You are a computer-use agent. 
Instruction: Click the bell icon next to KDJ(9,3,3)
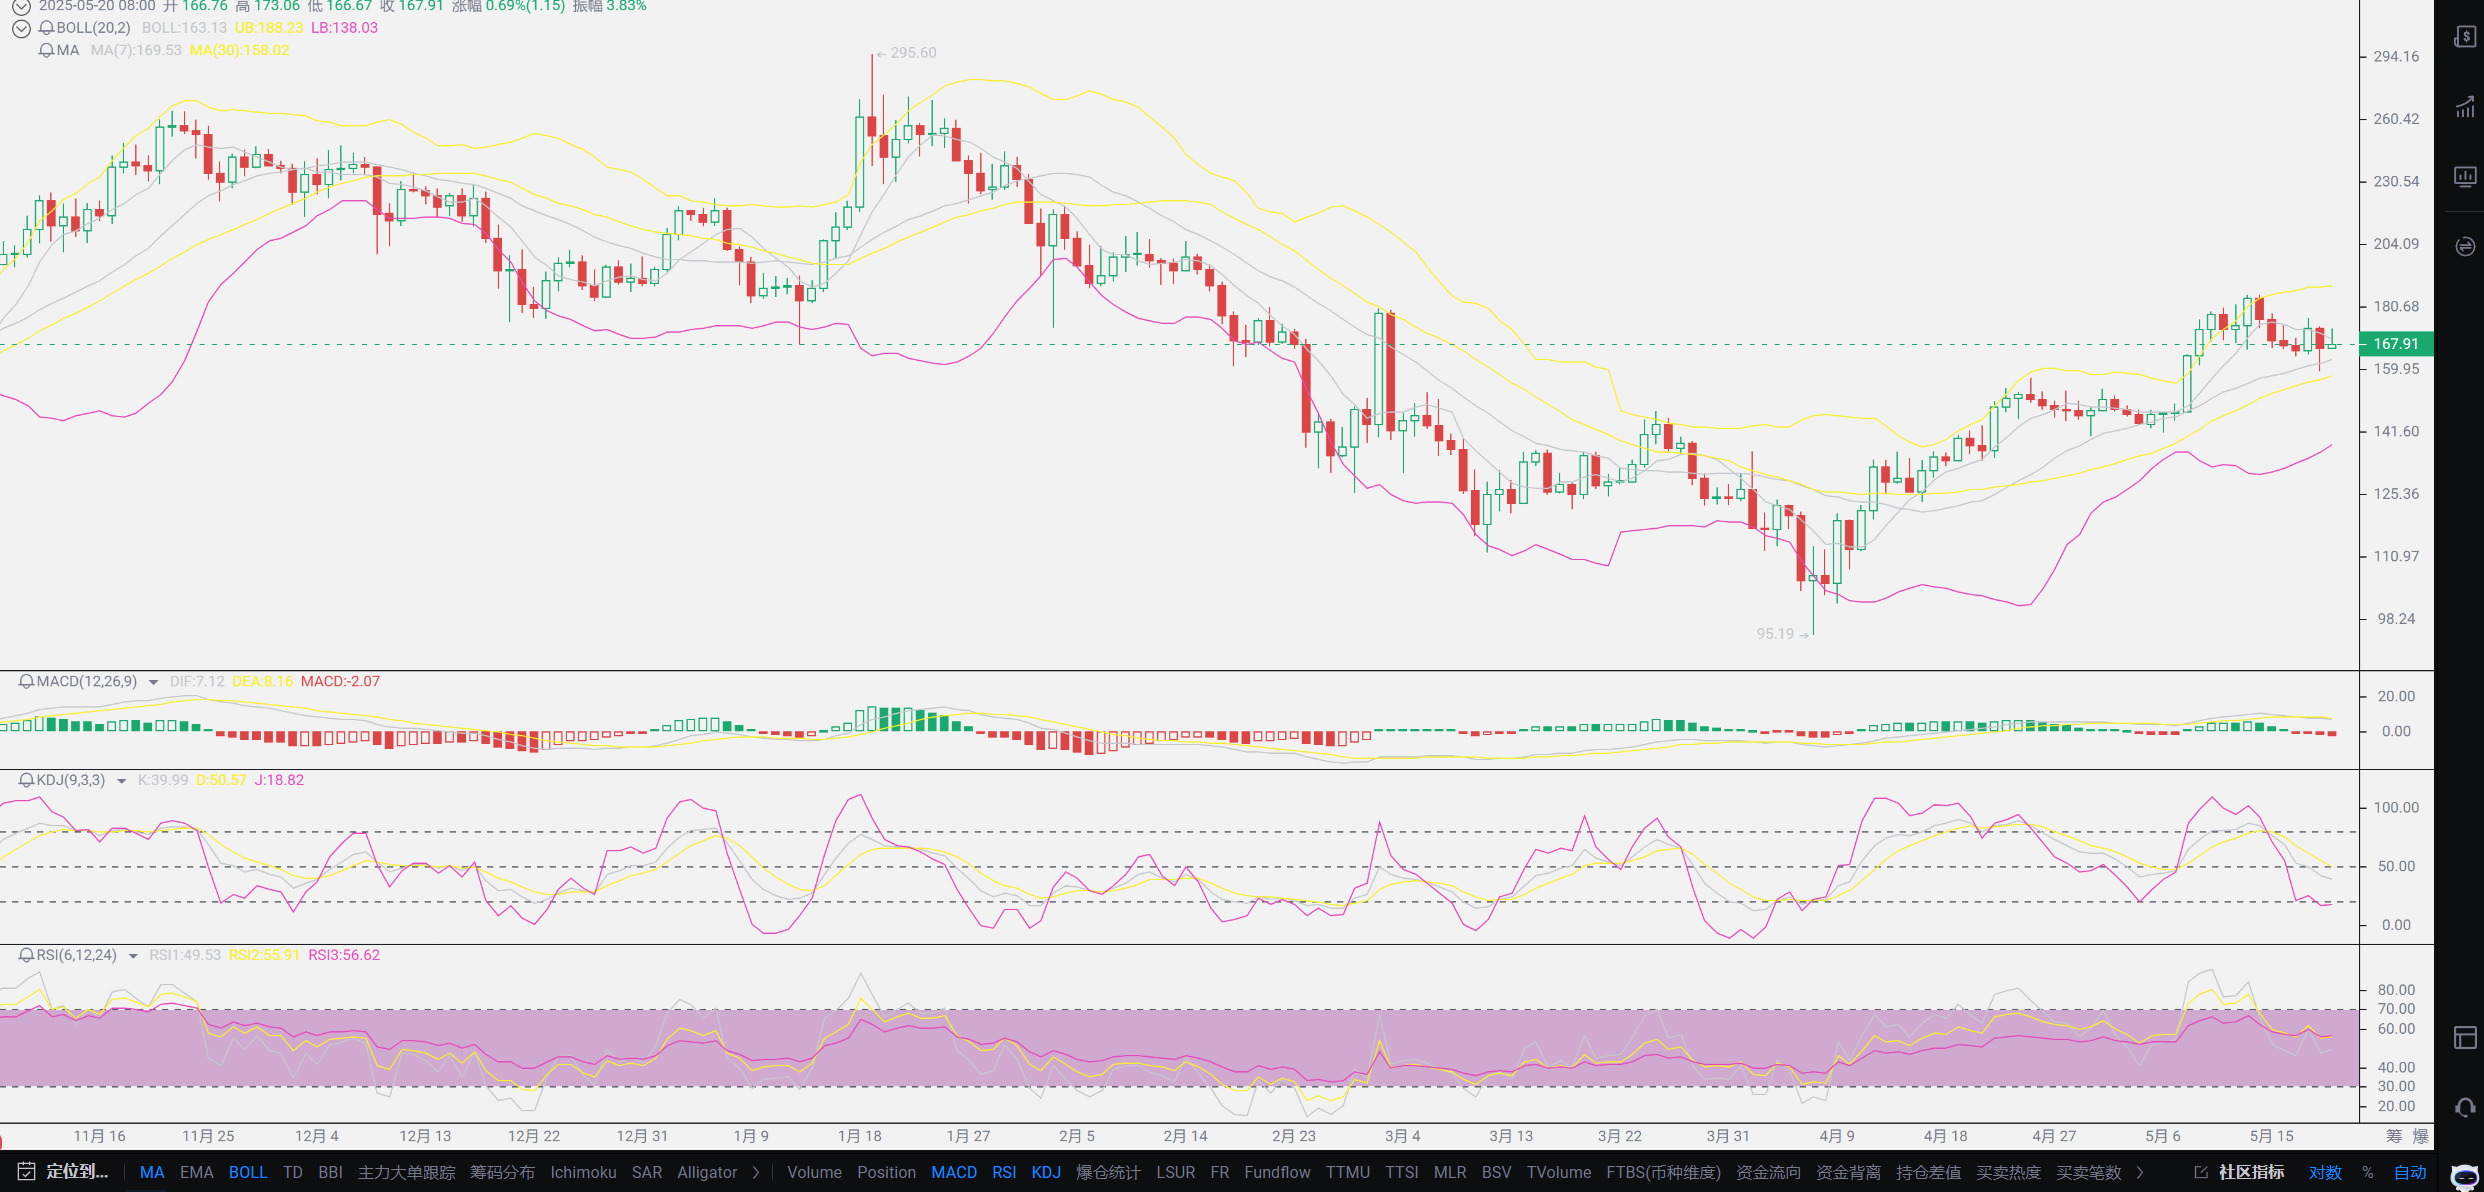[x=27, y=780]
